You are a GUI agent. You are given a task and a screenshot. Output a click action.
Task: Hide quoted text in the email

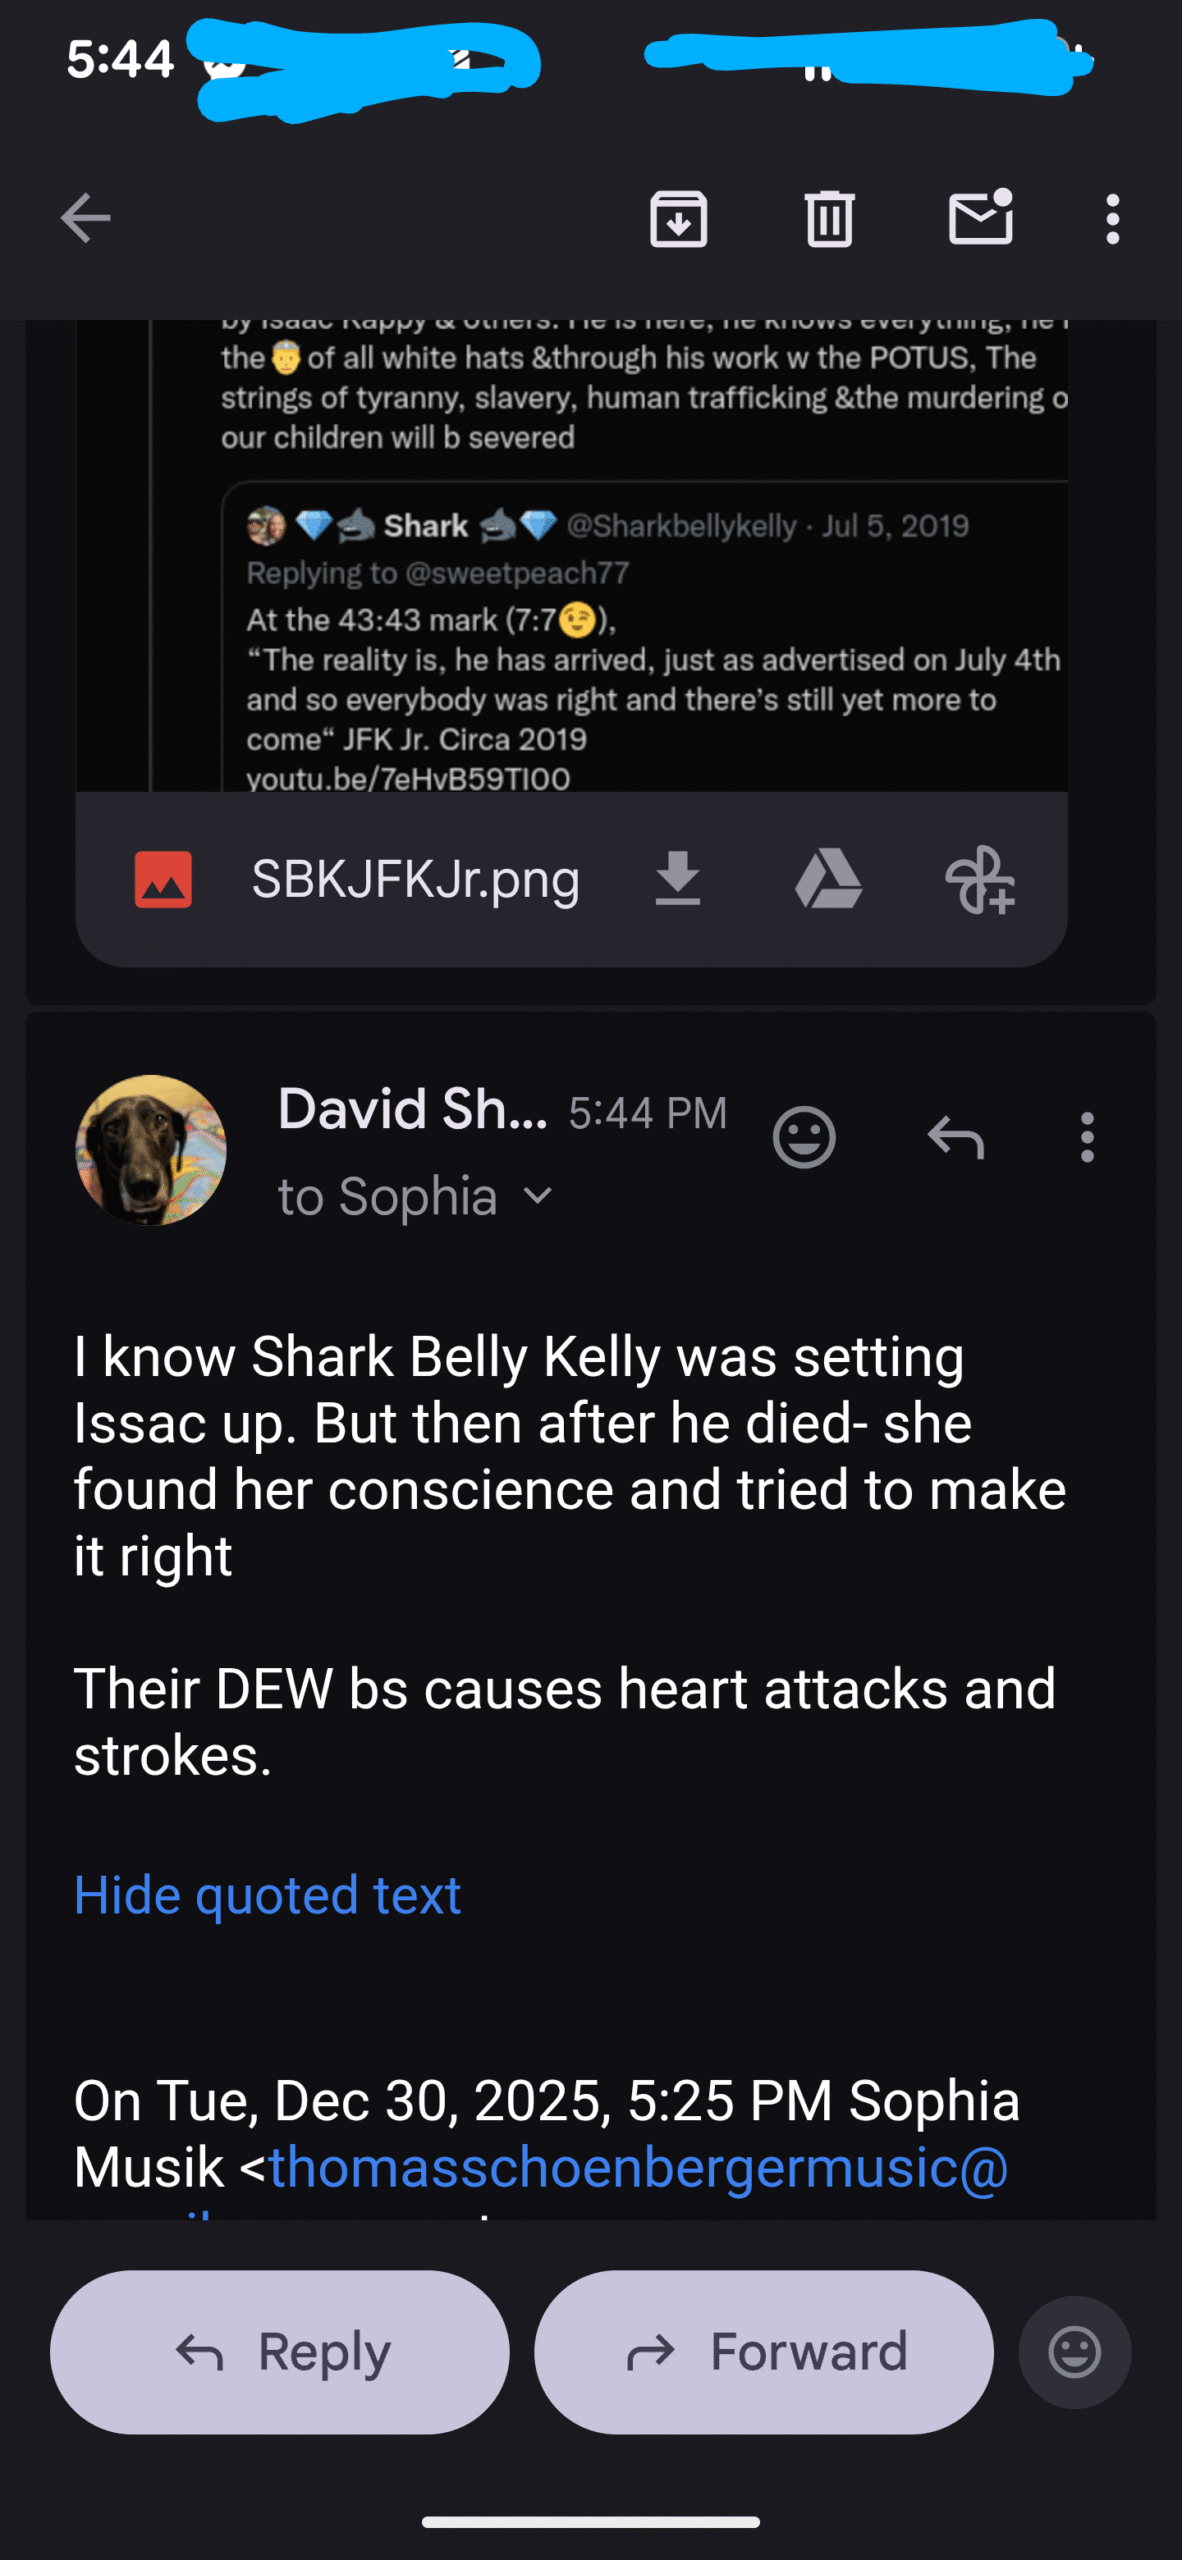click(267, 1895)
